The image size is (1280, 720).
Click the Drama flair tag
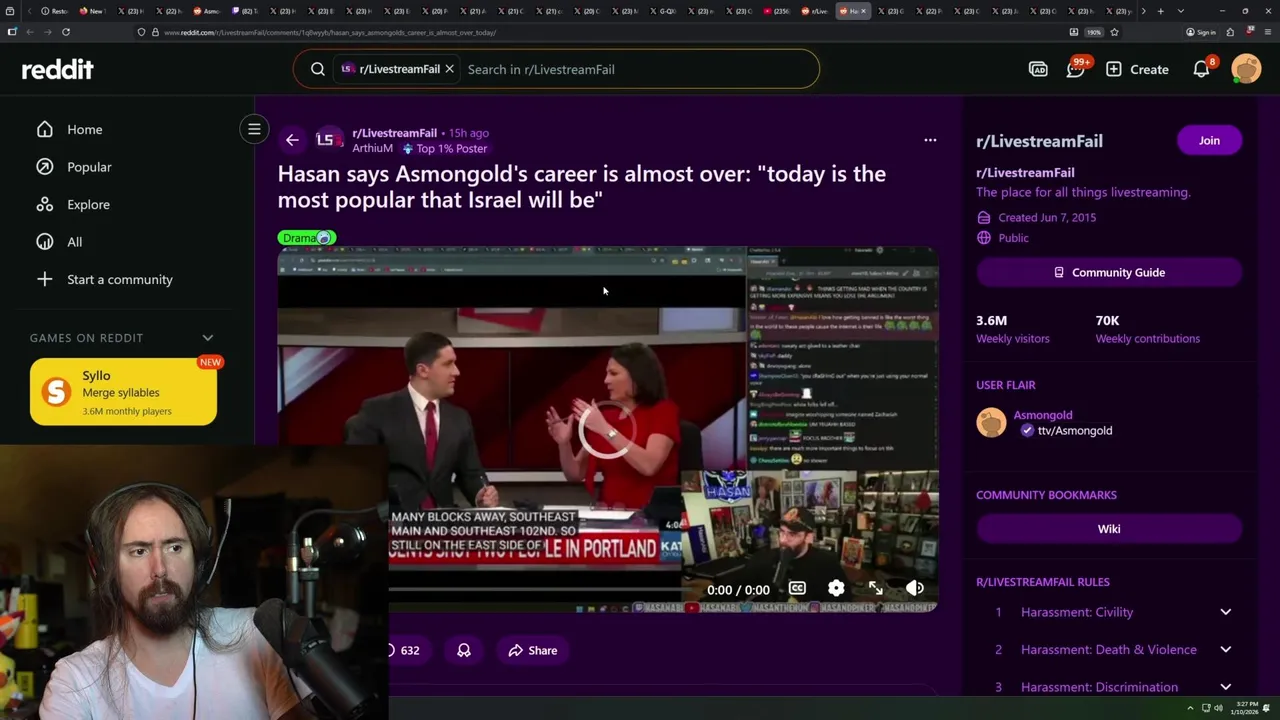coord(307,238)
